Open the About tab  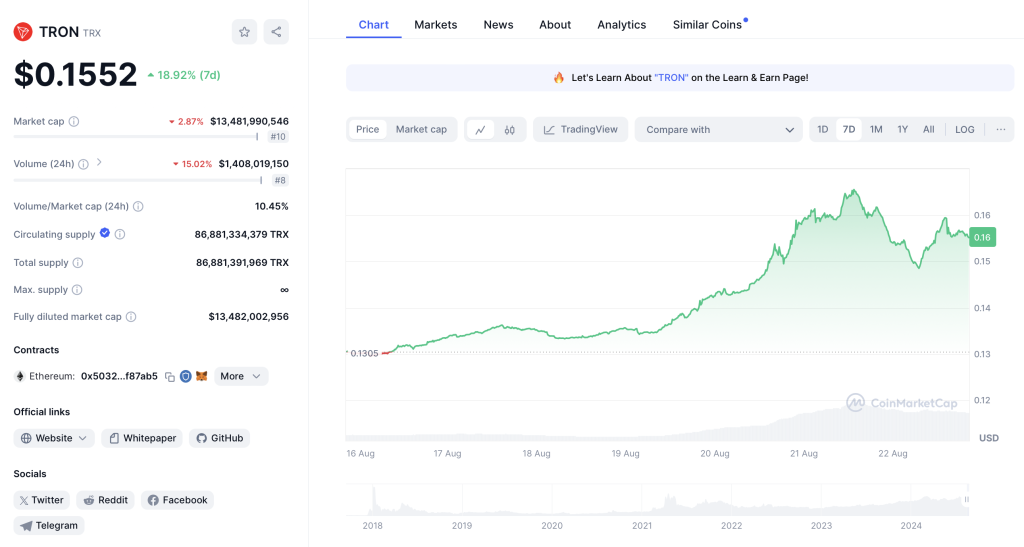pos(555,25)
